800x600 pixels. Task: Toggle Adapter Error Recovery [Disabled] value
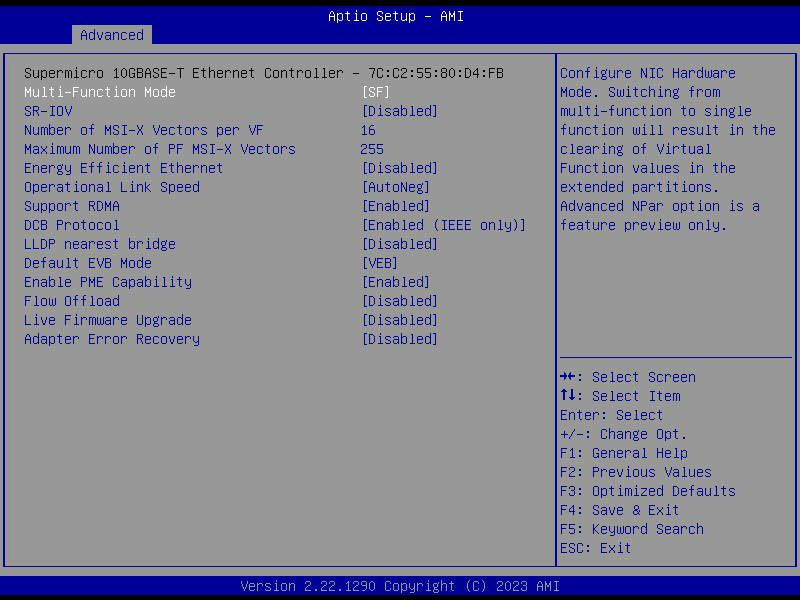click(399, 339)
